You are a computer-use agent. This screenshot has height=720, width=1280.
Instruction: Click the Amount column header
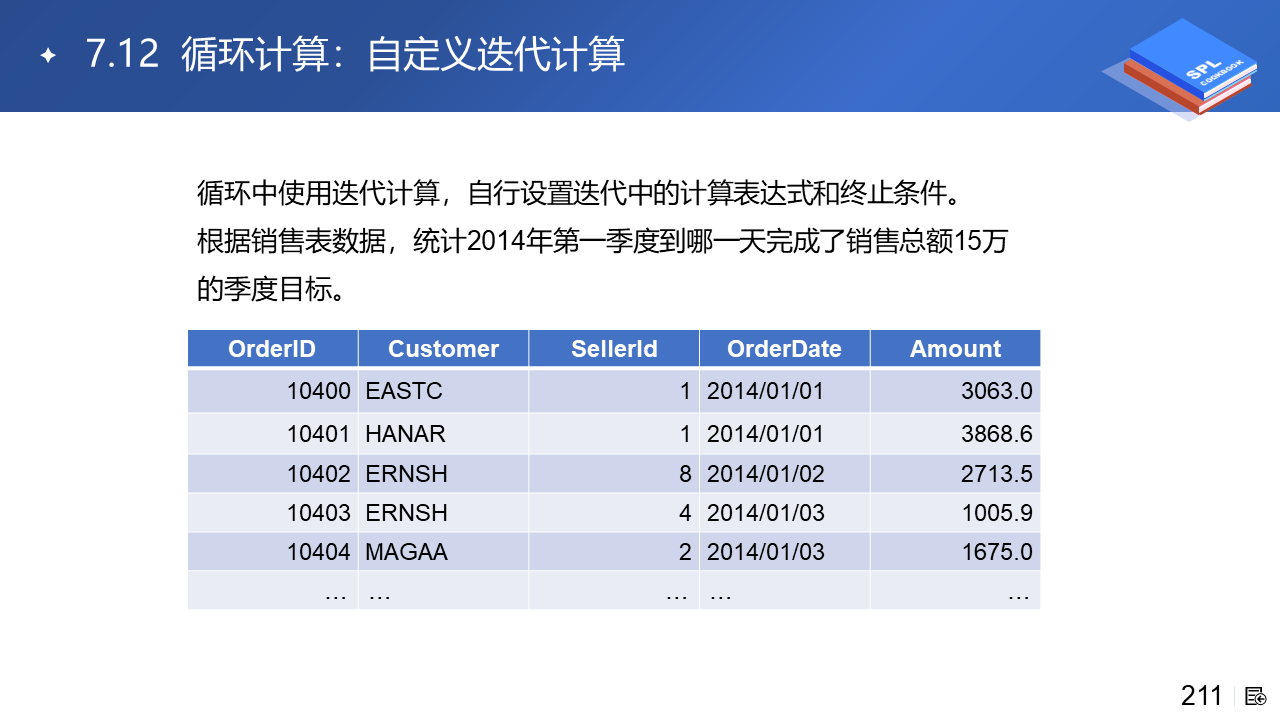955,349
